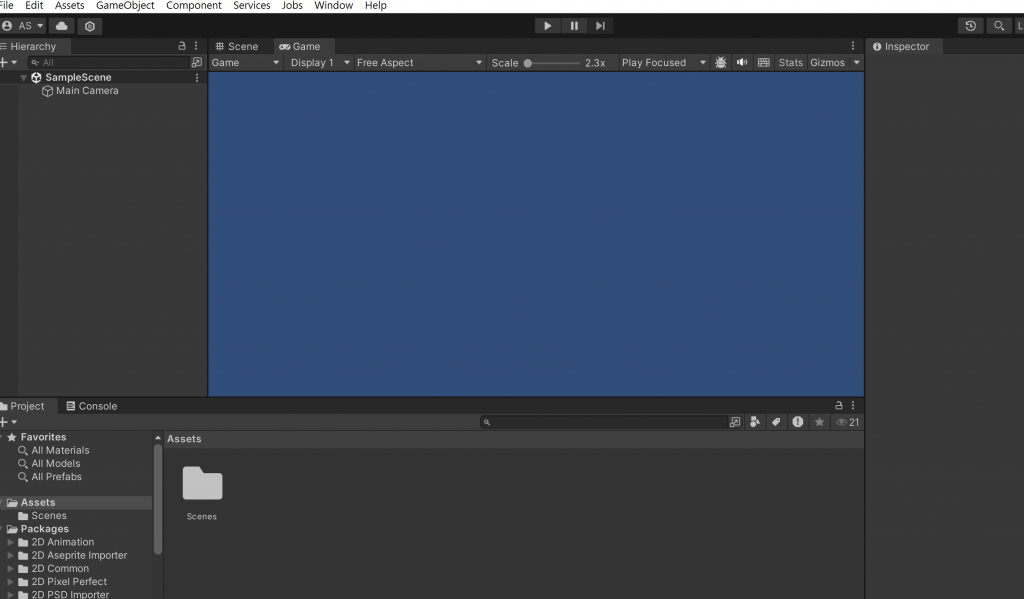1024x599 pixels.
Task: Toggle Gizmos in the Game view
Action: click(827, 63)
